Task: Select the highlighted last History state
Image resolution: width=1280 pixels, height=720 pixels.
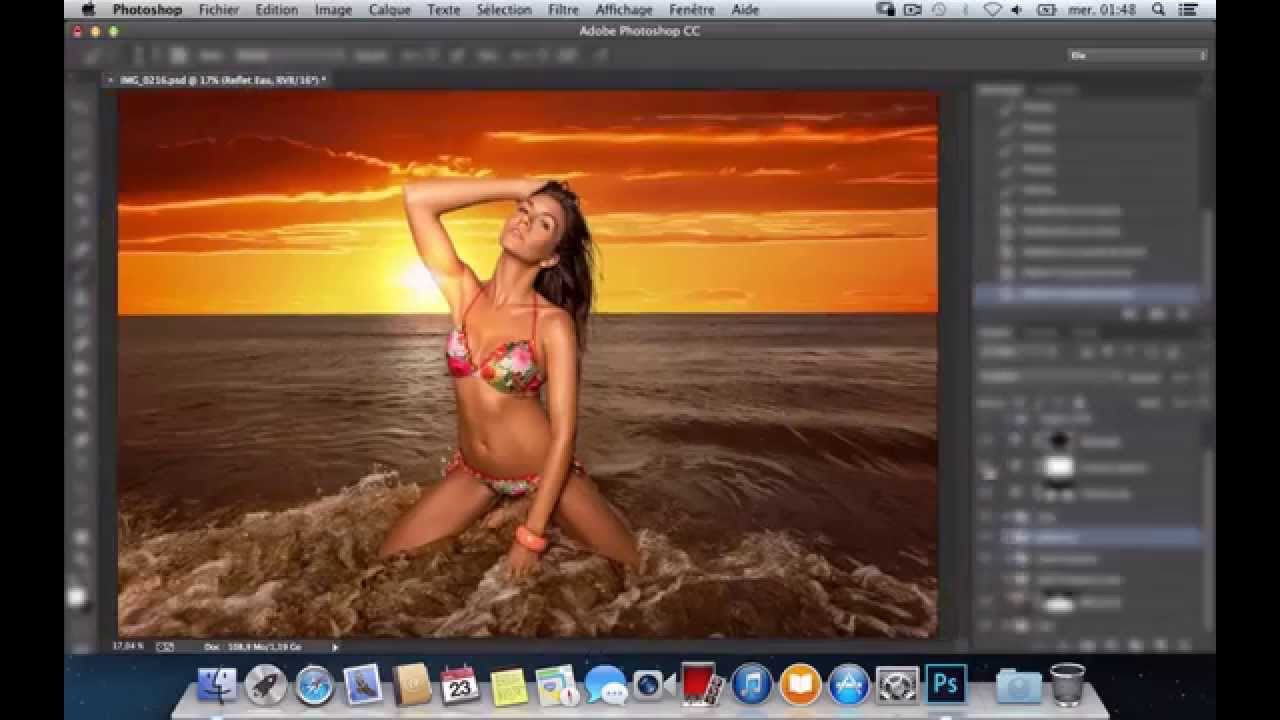Action: [1087, 294]
